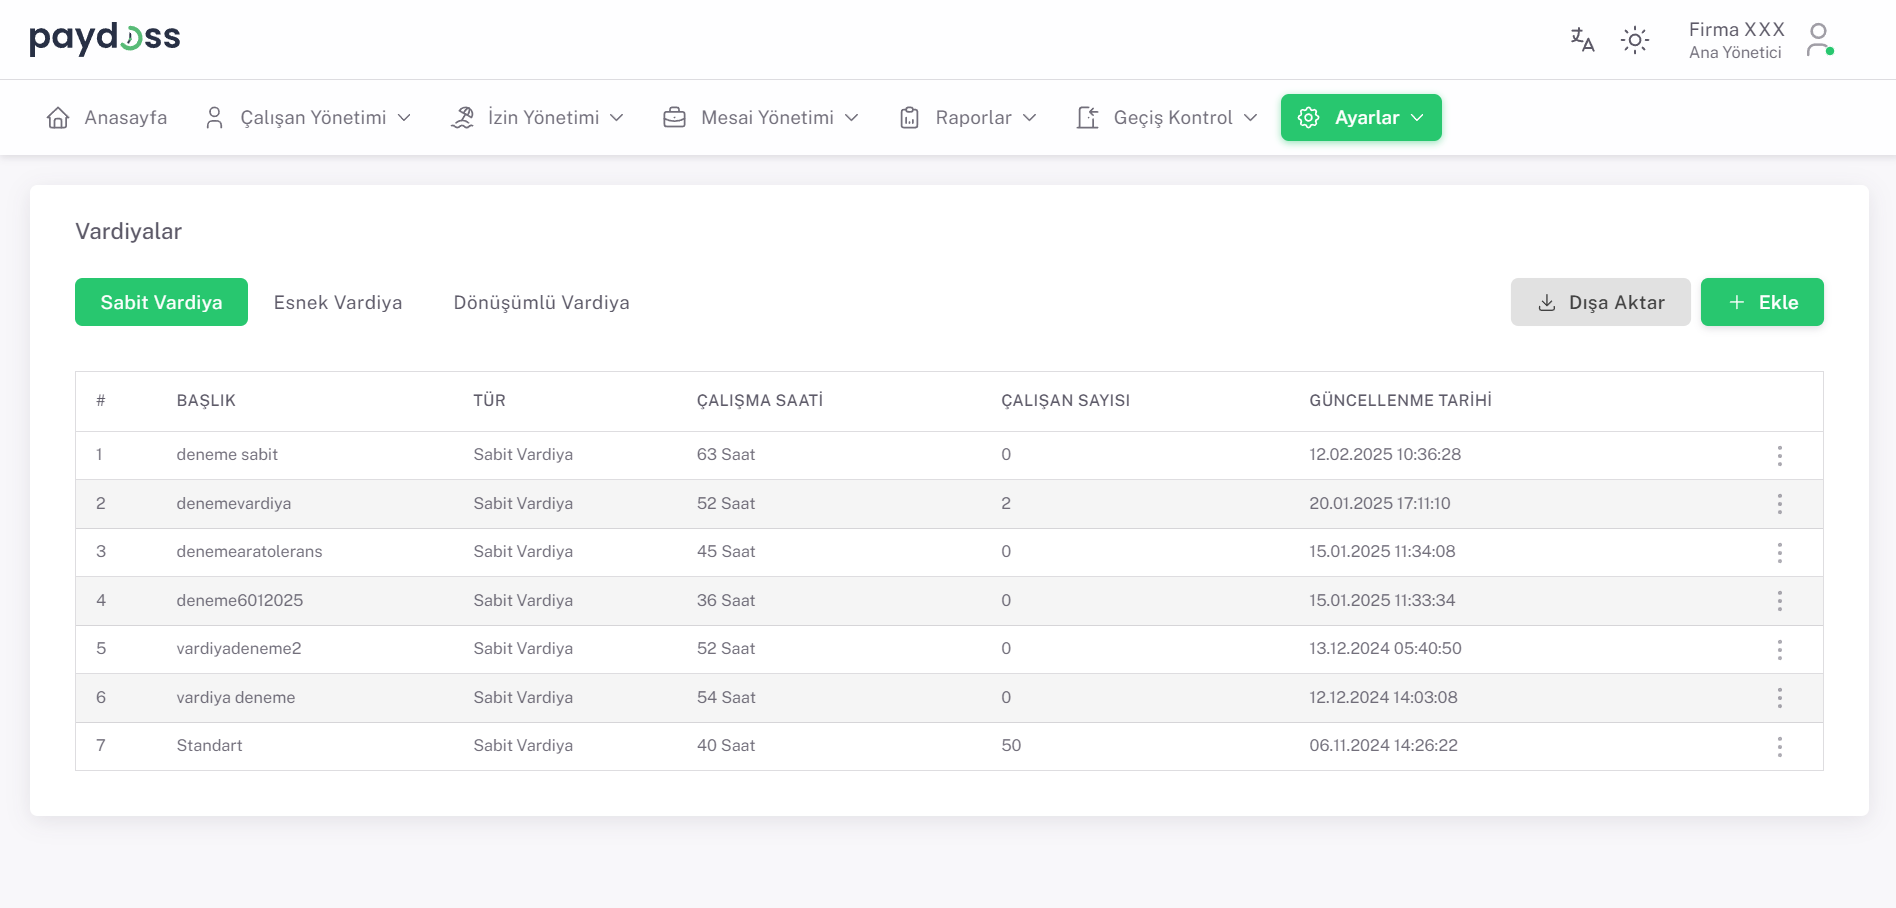Expand the Geçiş Kontrol menu
Viewport: 1896px width, 908px height.
(1167, 118)
